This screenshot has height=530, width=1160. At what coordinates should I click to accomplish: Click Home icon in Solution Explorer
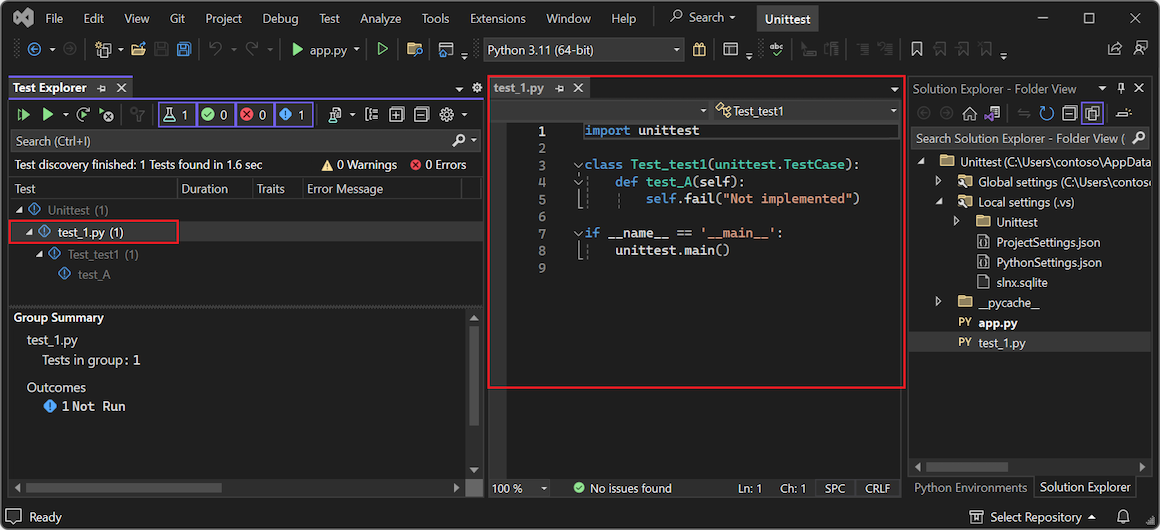point(969,114)
